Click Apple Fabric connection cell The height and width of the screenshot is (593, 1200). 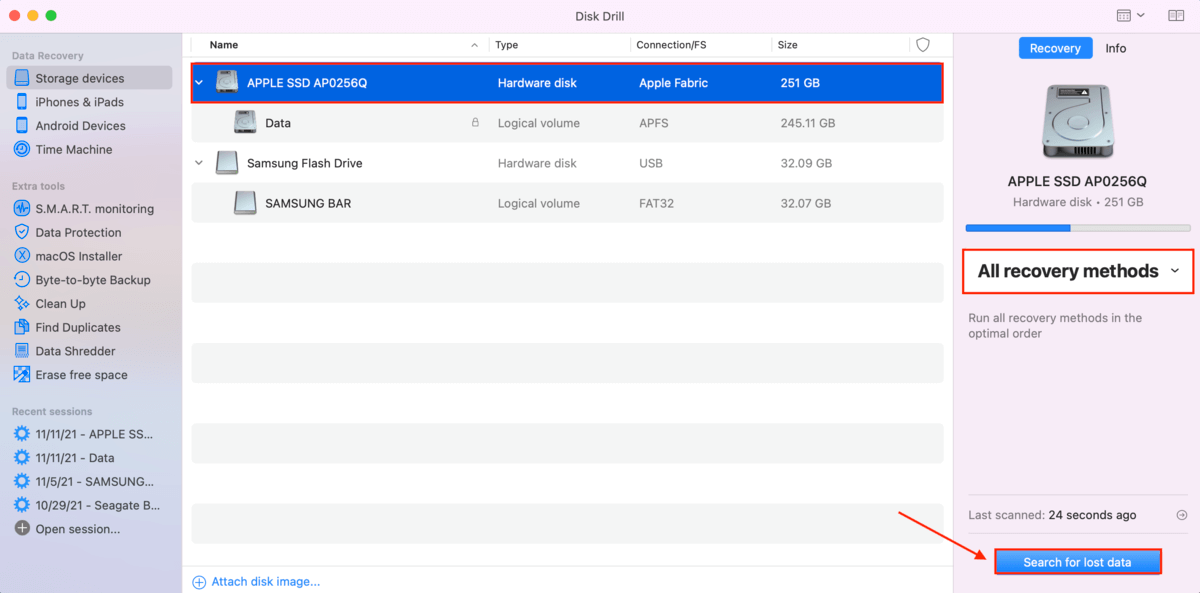coord(674,83)
